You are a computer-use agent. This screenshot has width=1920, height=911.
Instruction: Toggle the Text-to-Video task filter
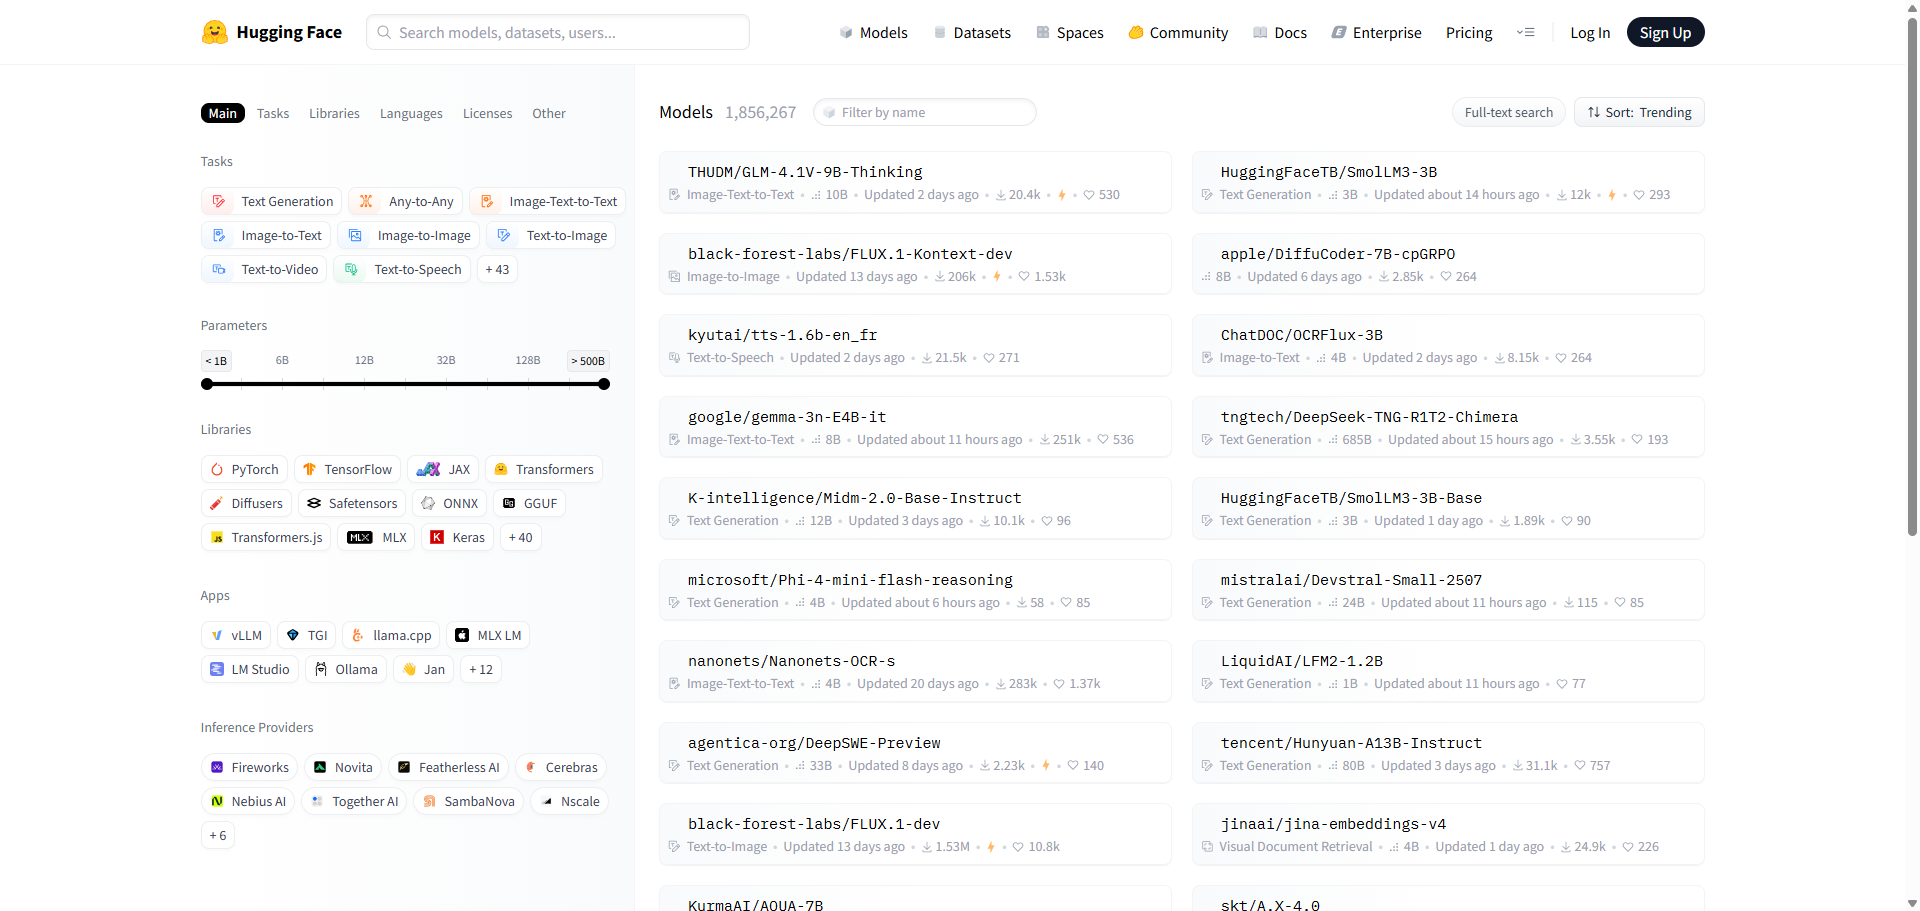264,269
